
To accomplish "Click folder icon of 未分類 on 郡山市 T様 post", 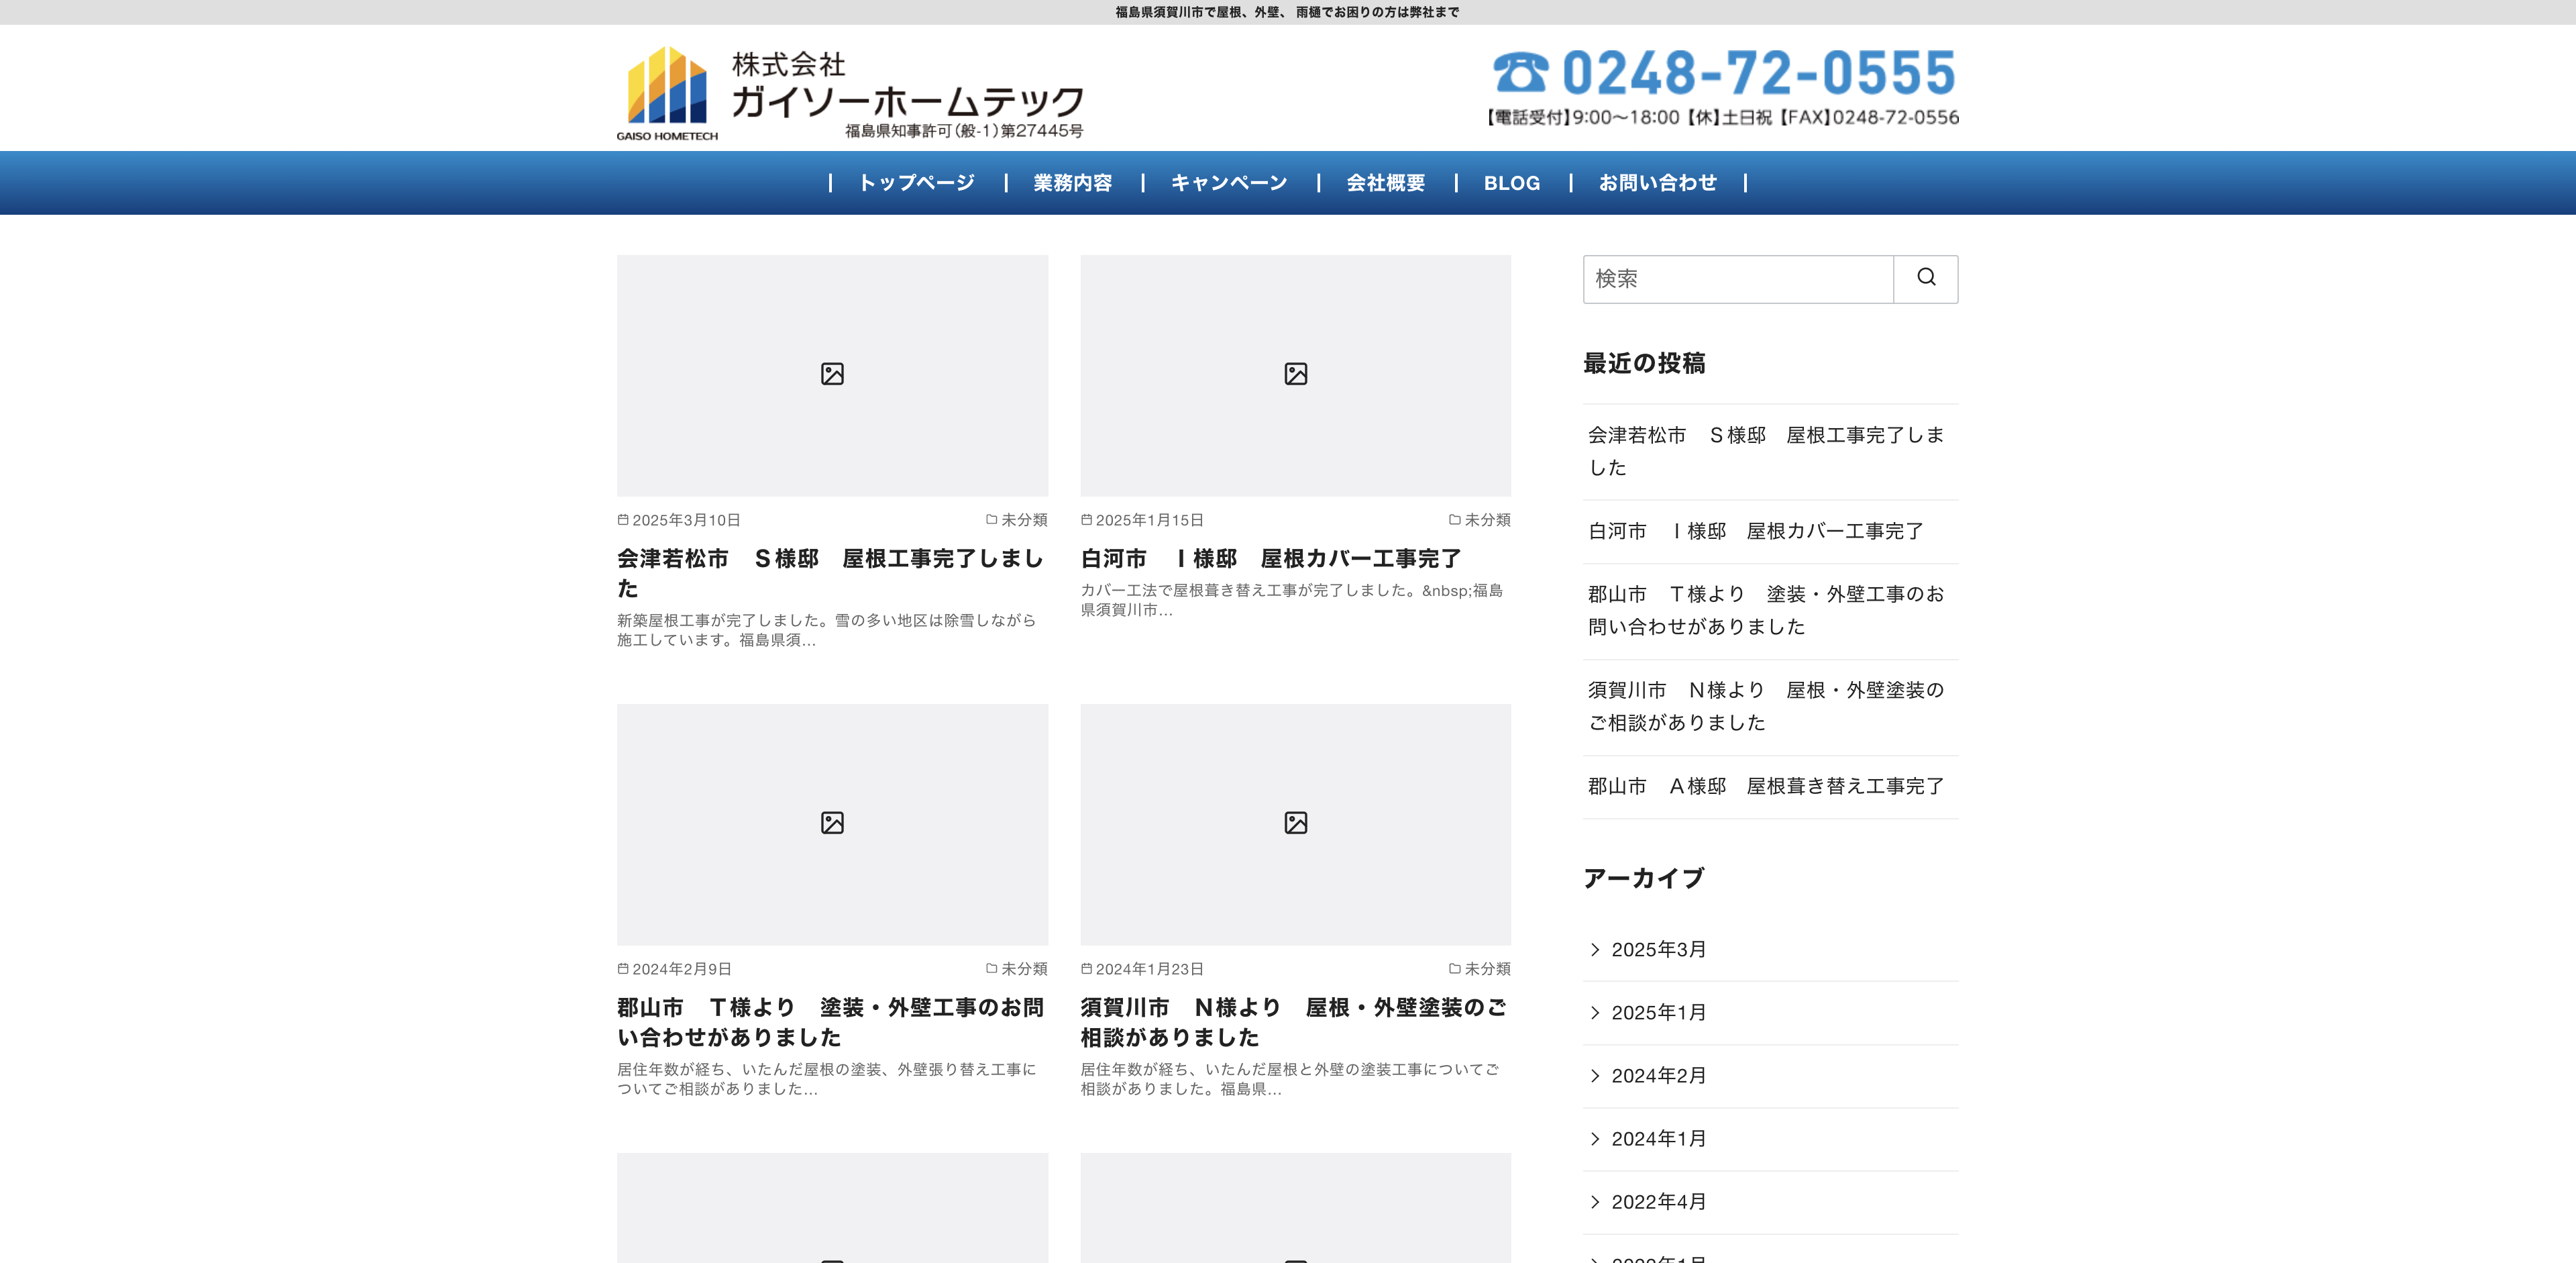I will point(991,969).
